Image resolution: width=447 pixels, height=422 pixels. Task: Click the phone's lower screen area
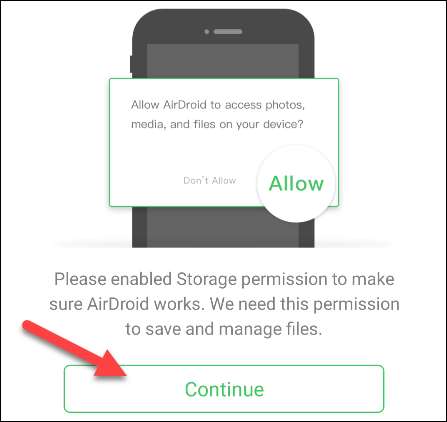click(x=223, y=227)
